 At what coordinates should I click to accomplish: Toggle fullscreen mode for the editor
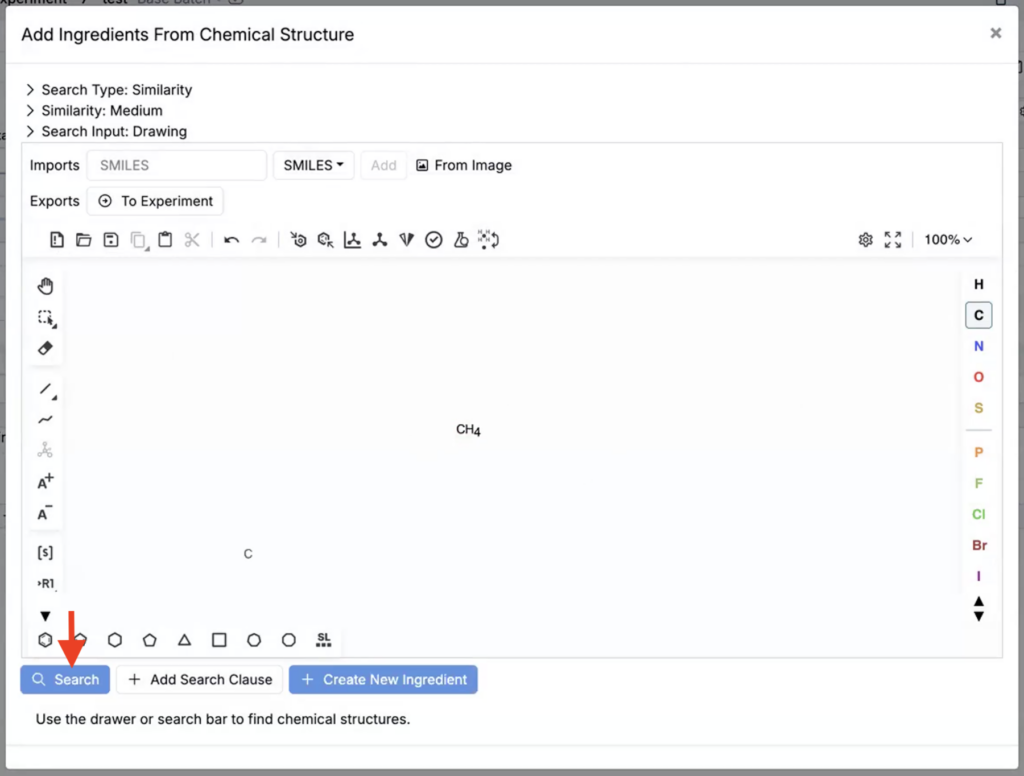[893, 240]
